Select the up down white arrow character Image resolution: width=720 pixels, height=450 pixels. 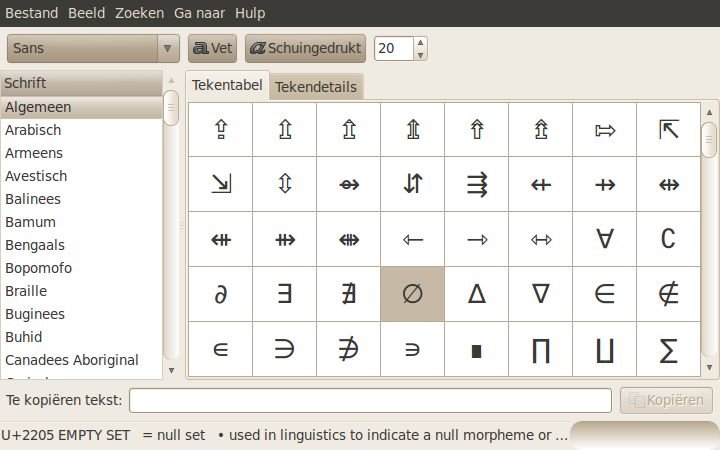(x=284, y=184)
